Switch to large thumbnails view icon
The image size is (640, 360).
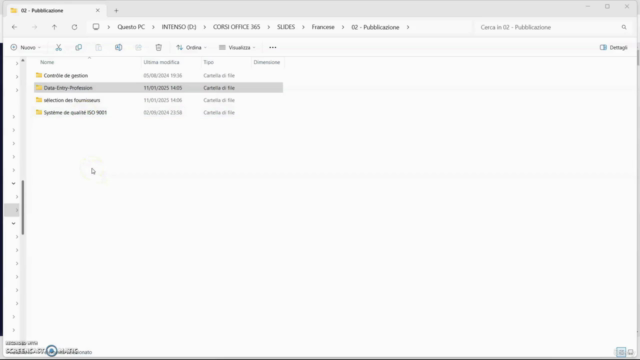coord(631,352)
